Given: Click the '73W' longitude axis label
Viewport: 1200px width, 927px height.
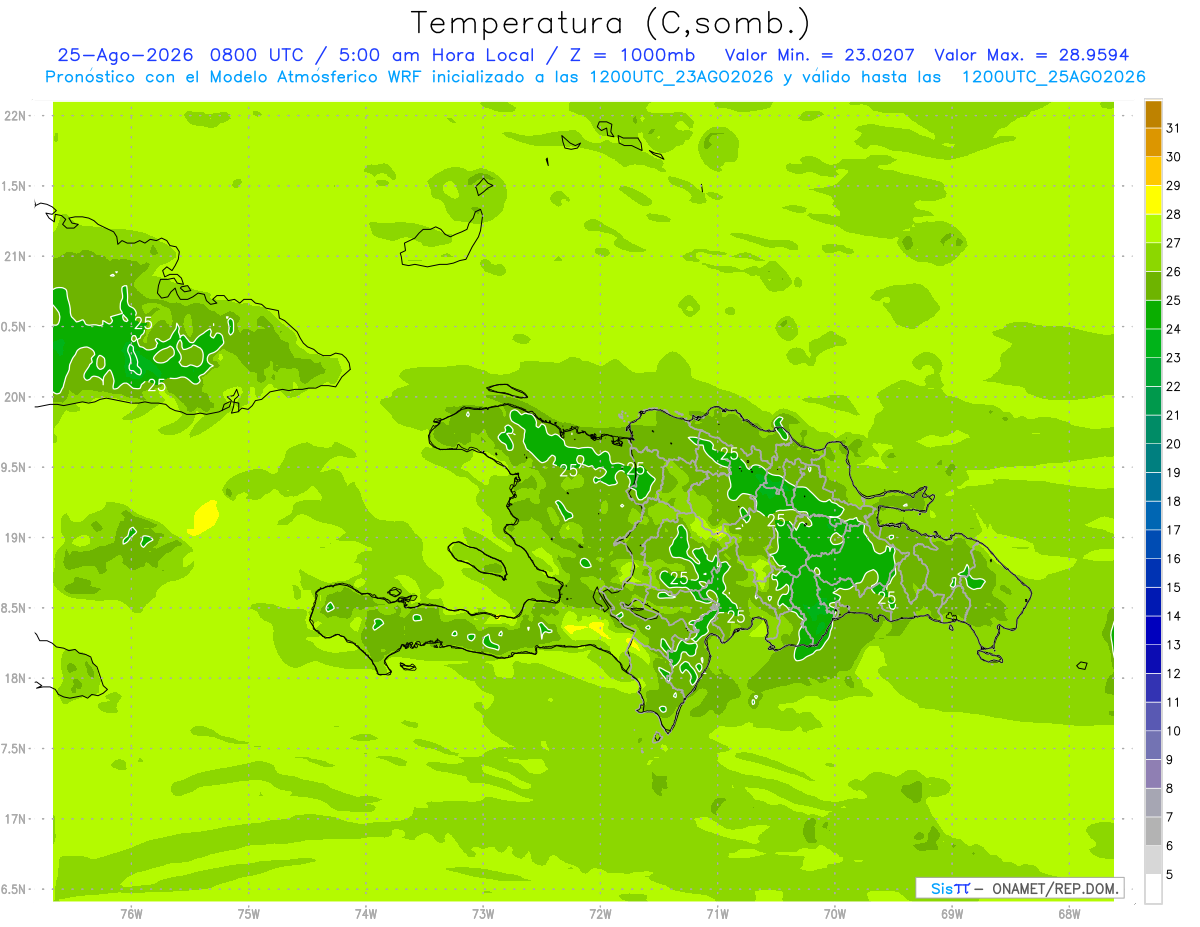Looking at the screenshot, I should (483, 913).
